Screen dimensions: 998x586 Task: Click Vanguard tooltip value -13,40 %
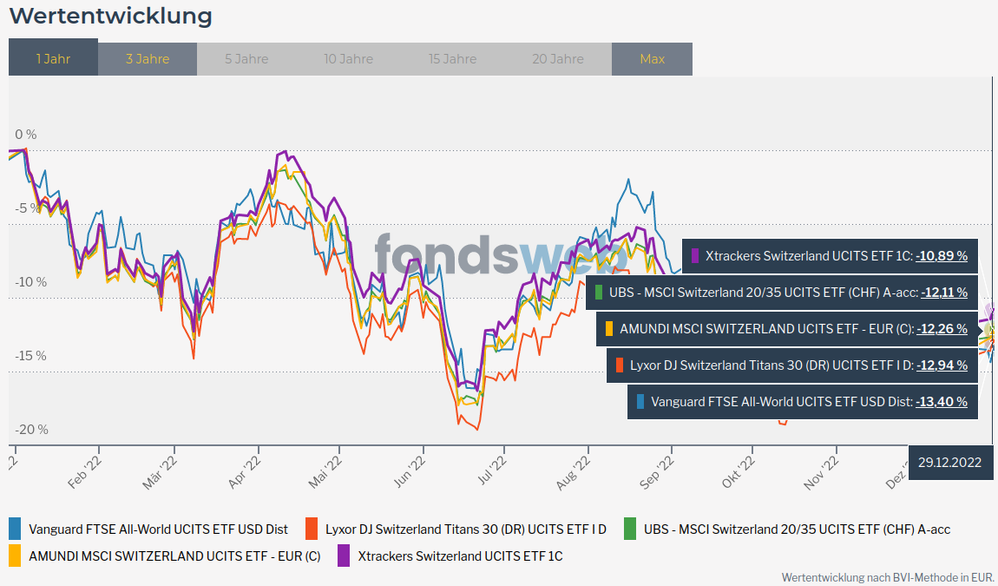[941, 402]
